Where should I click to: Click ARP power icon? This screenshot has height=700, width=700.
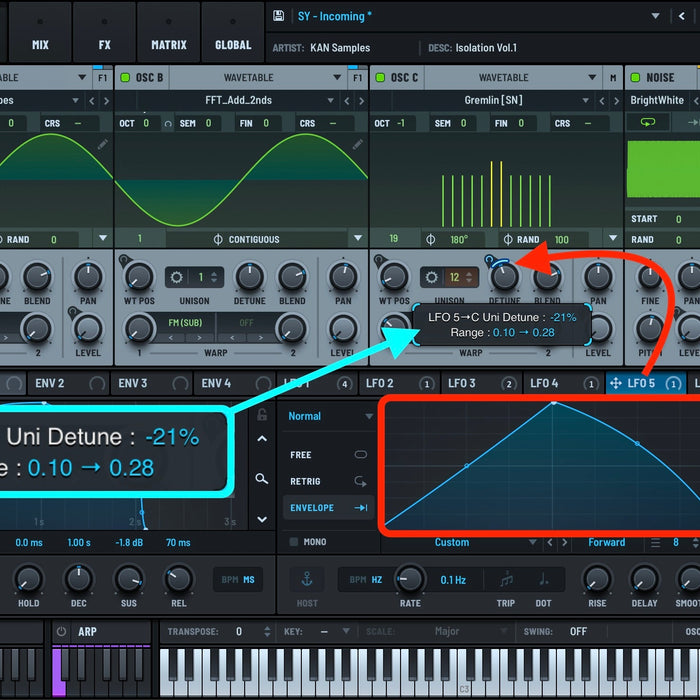click(x=62, y=631)
